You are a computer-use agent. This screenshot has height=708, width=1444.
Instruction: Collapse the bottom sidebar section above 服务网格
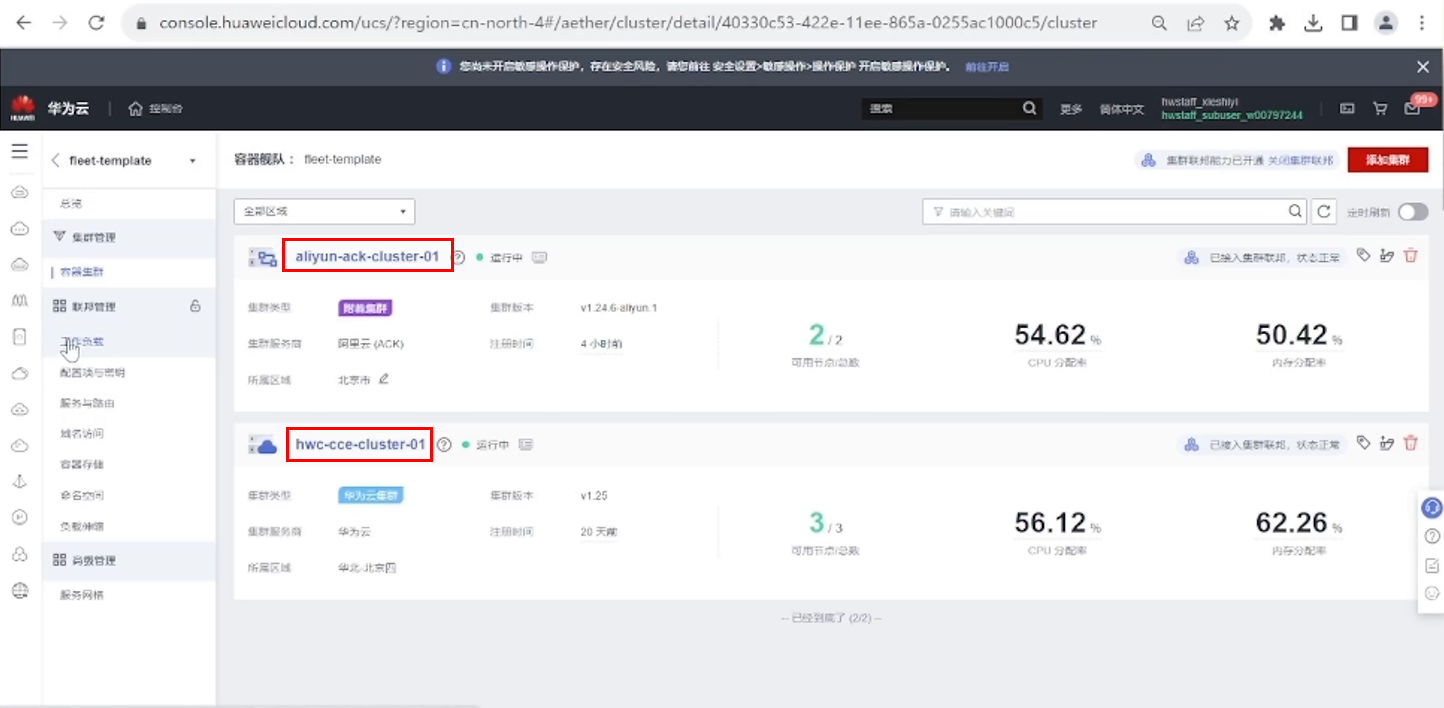point(129,560)
